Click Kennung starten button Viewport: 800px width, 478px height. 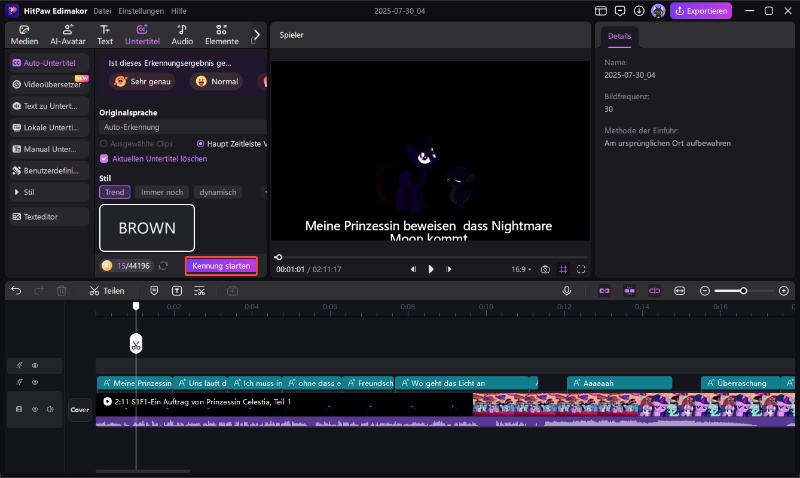[221, 266]
